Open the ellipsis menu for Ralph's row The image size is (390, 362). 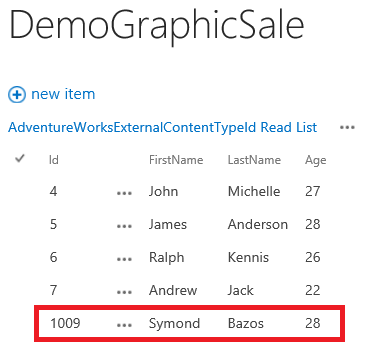(x=124, y=259)
